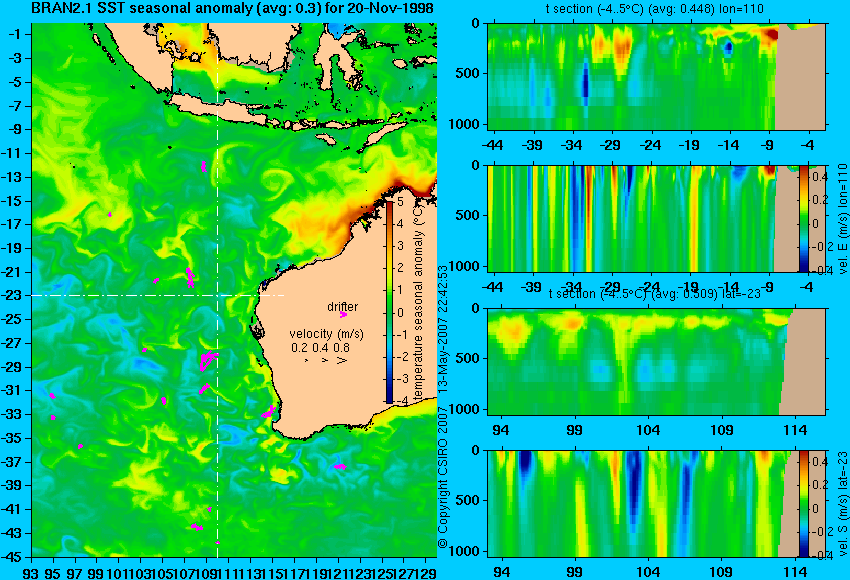
Task: Click the 't section ... lon=110' title
Action: tap(654, 9)
